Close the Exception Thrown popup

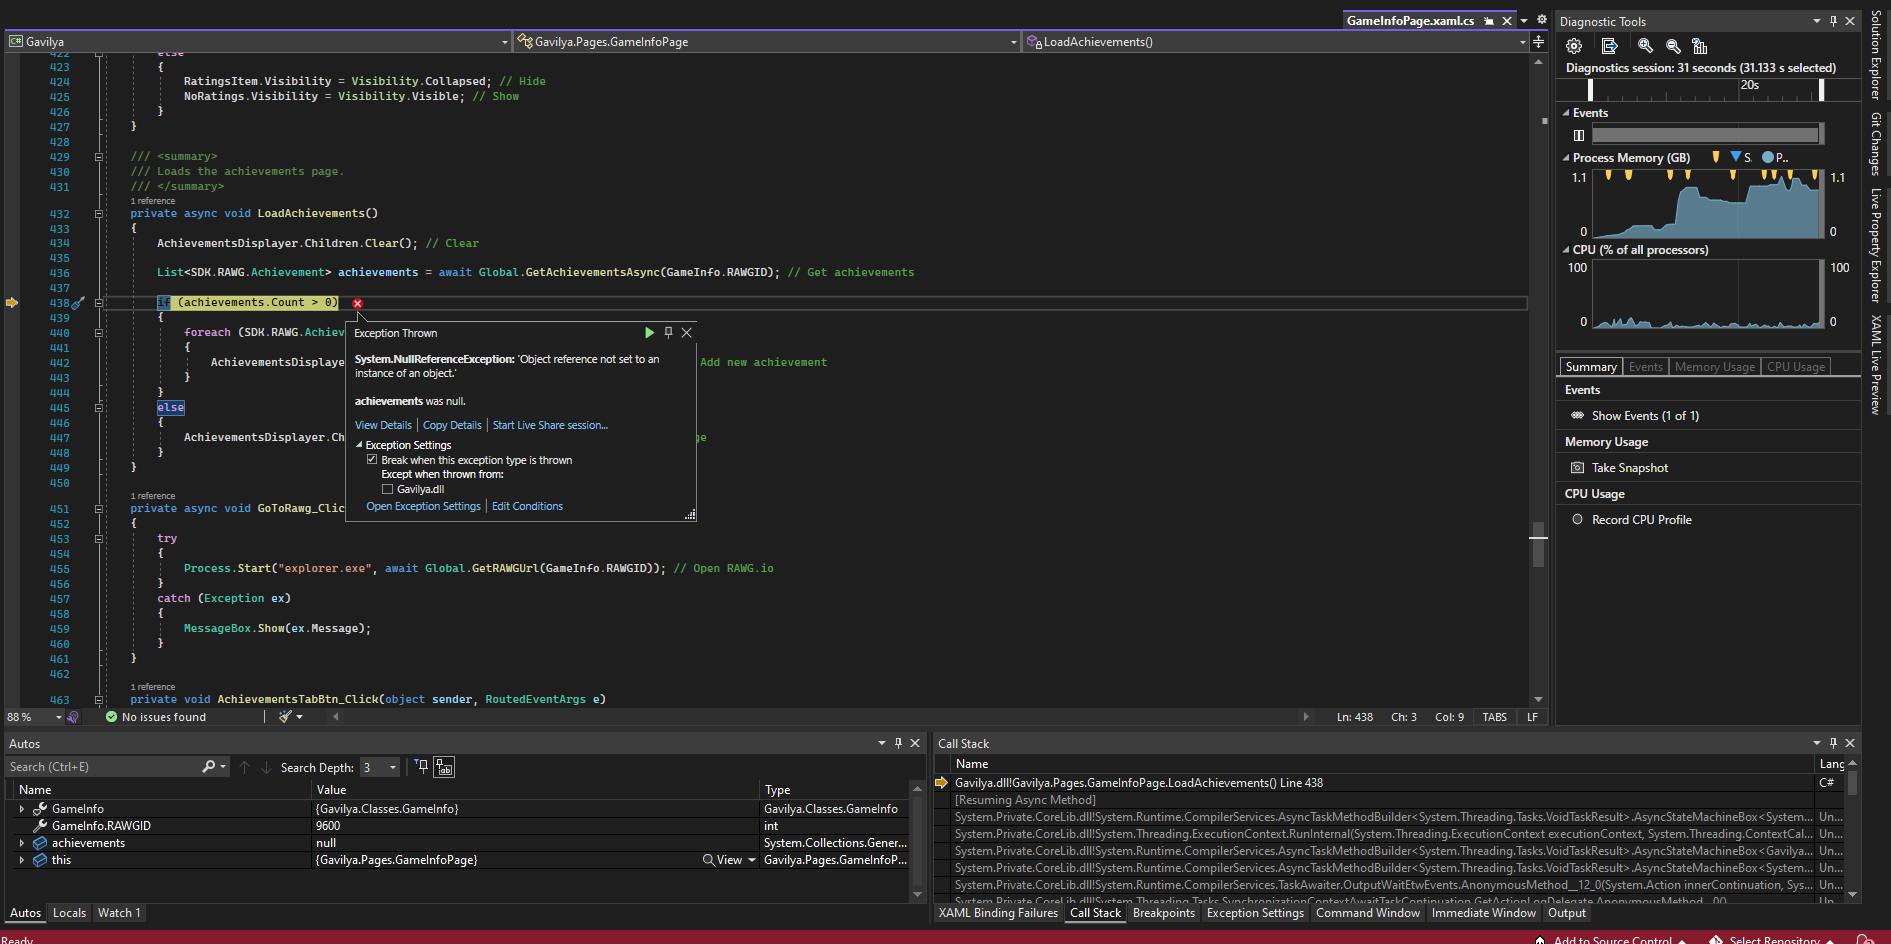pos(686,333)
